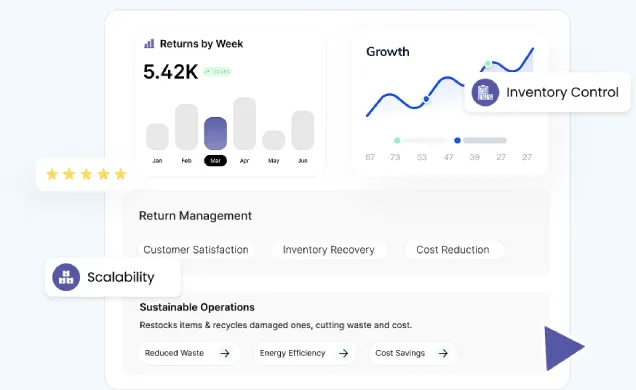Click the tallest Apr bar in chart
Image resolution: width=636 pixels, height=390 pixels.
pos(245,124)
